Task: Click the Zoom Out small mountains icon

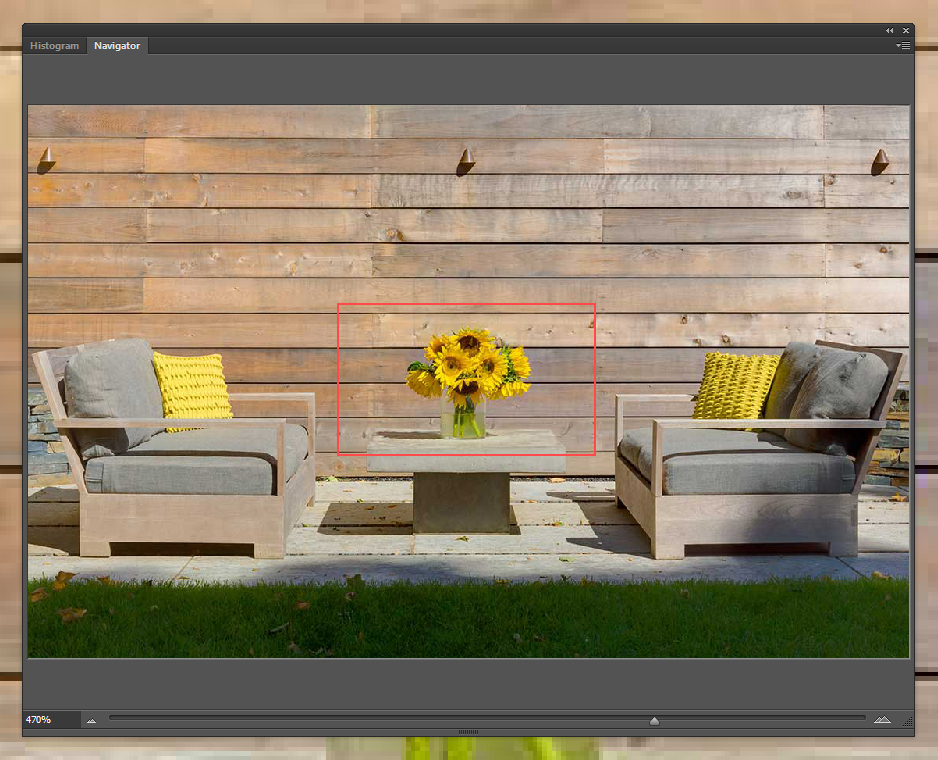Action: (x=92, y=721)
